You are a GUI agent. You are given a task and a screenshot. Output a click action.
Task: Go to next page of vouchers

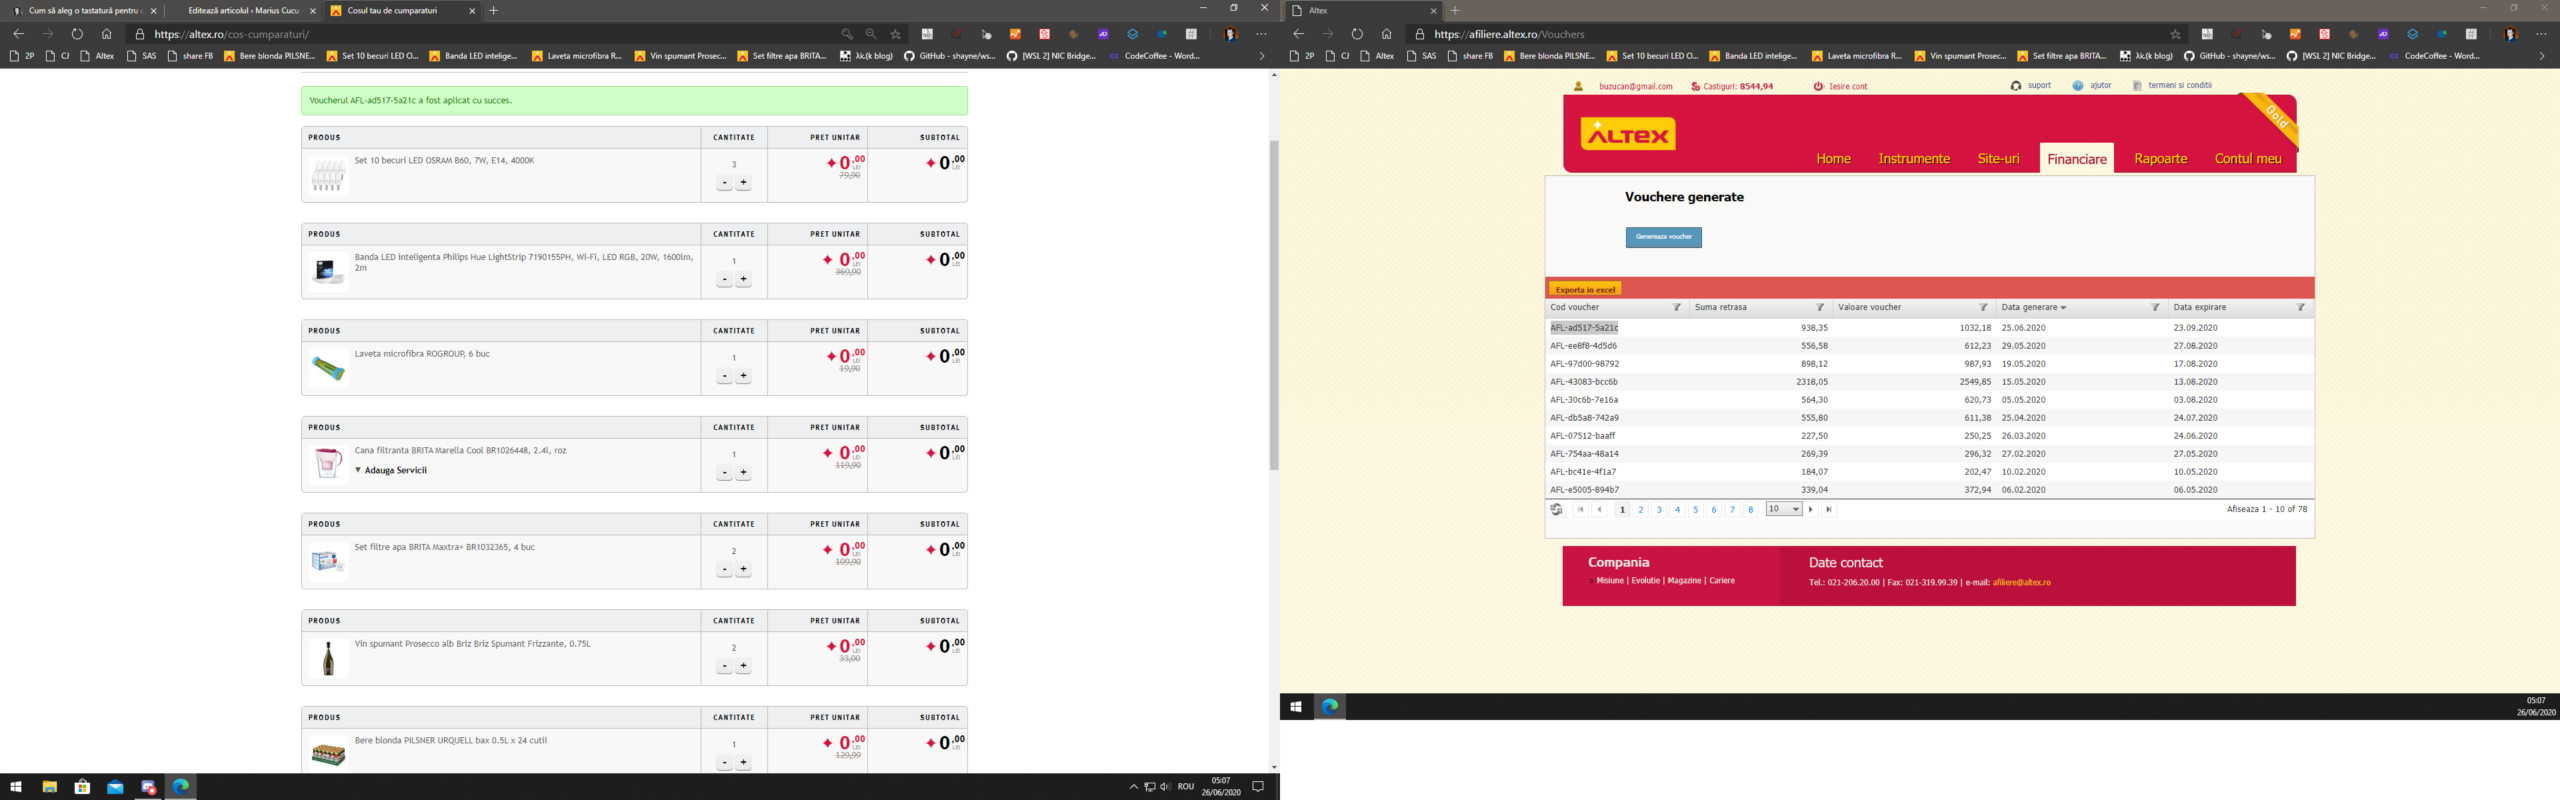click(x=1811, y=510)
